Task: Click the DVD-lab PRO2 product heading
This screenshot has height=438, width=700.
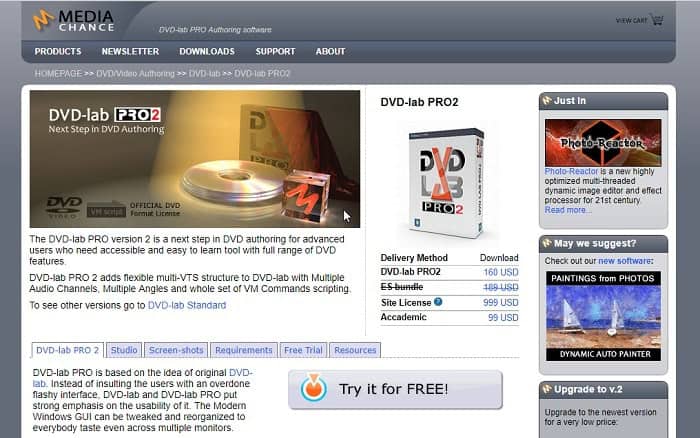Action: (419, 102)
